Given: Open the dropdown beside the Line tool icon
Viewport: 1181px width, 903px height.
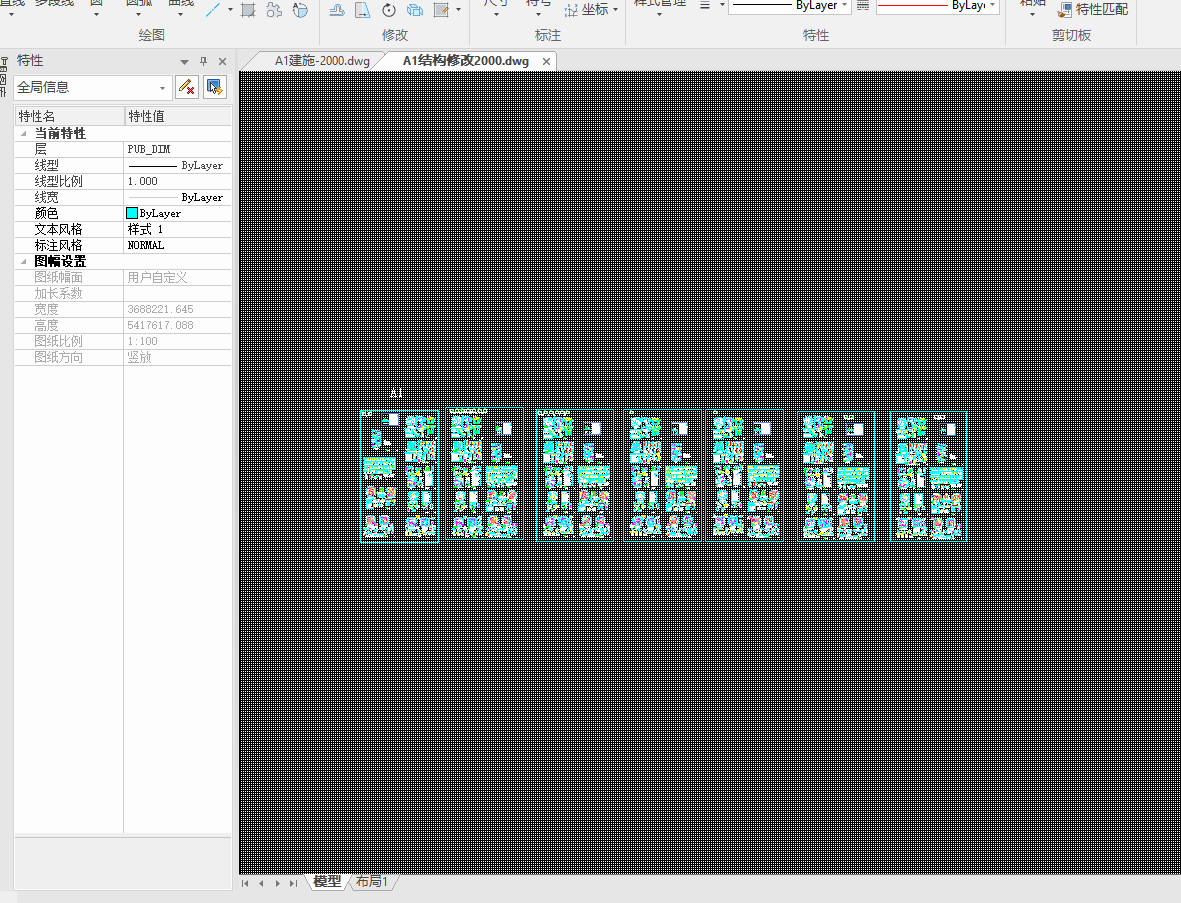Looking at the screenshot, I should pos(230,10).
